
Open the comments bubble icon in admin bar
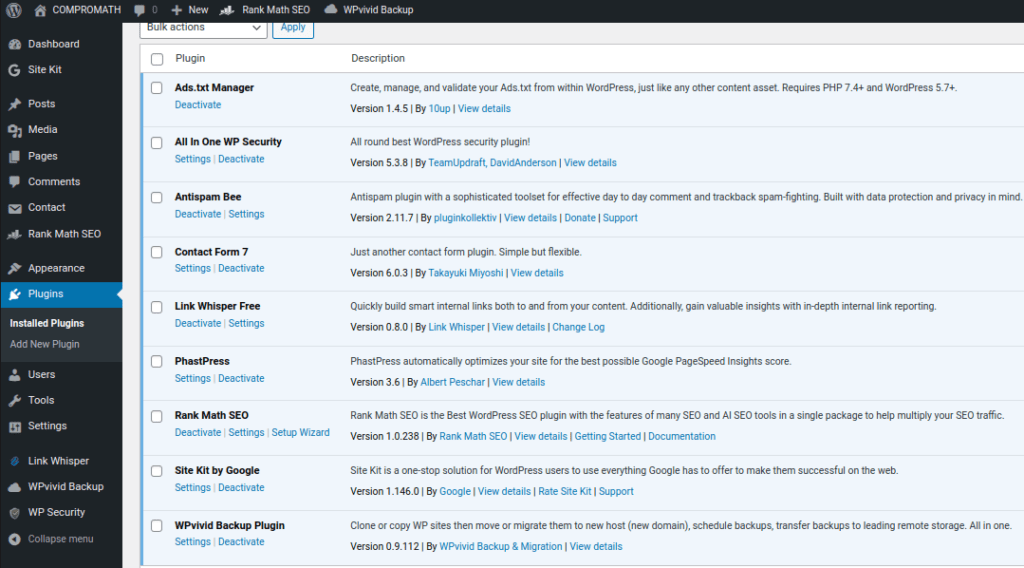pyautogui.click(x=139, y=10)
